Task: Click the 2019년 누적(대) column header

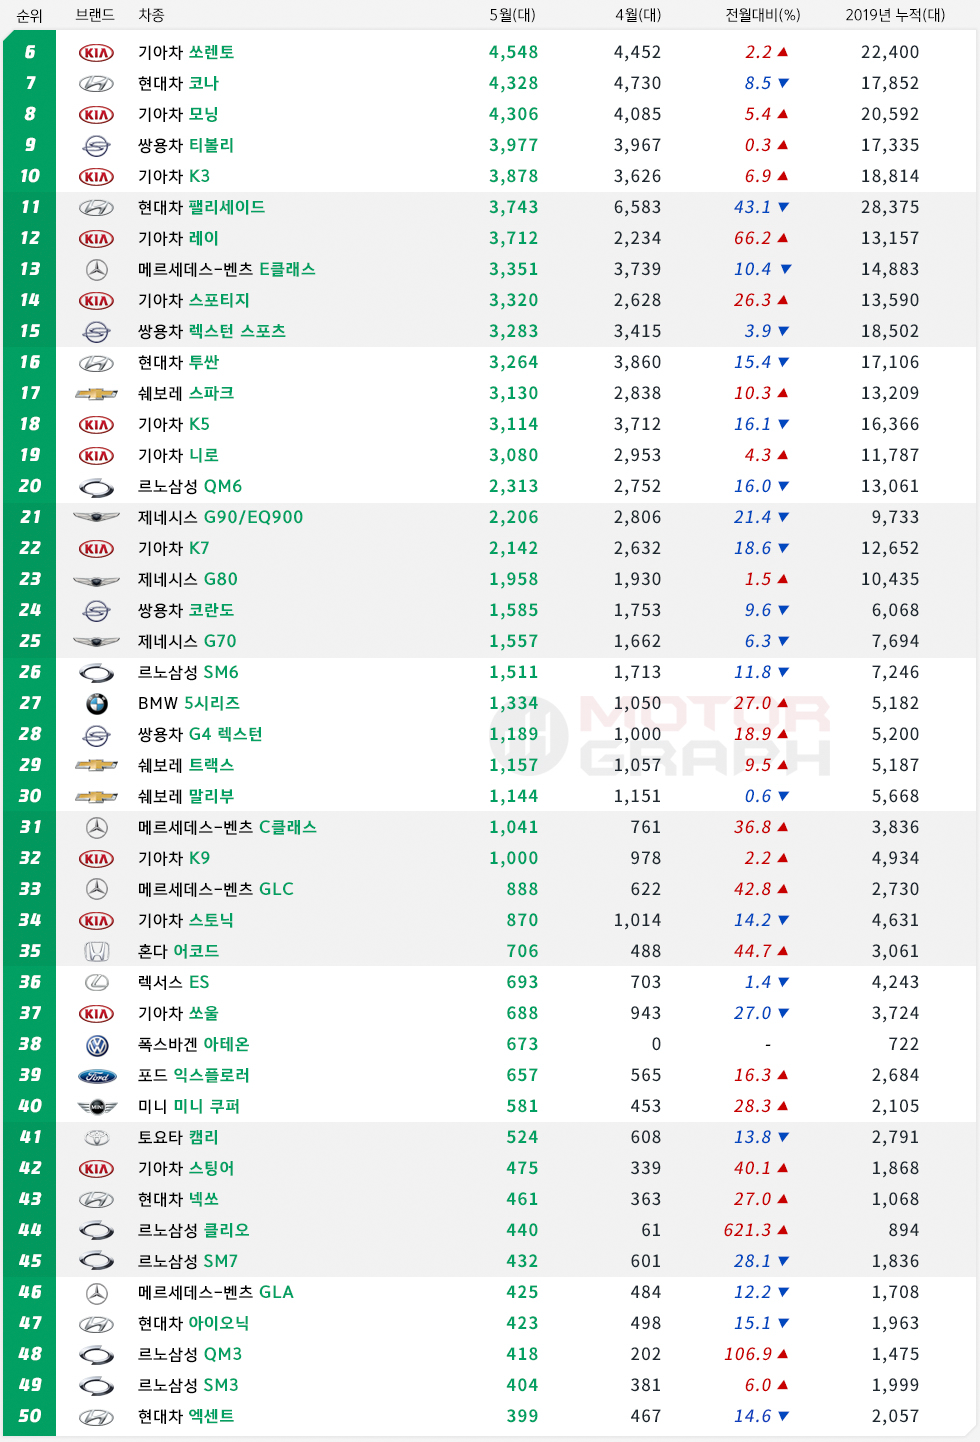Action: [x=894, y=15]
